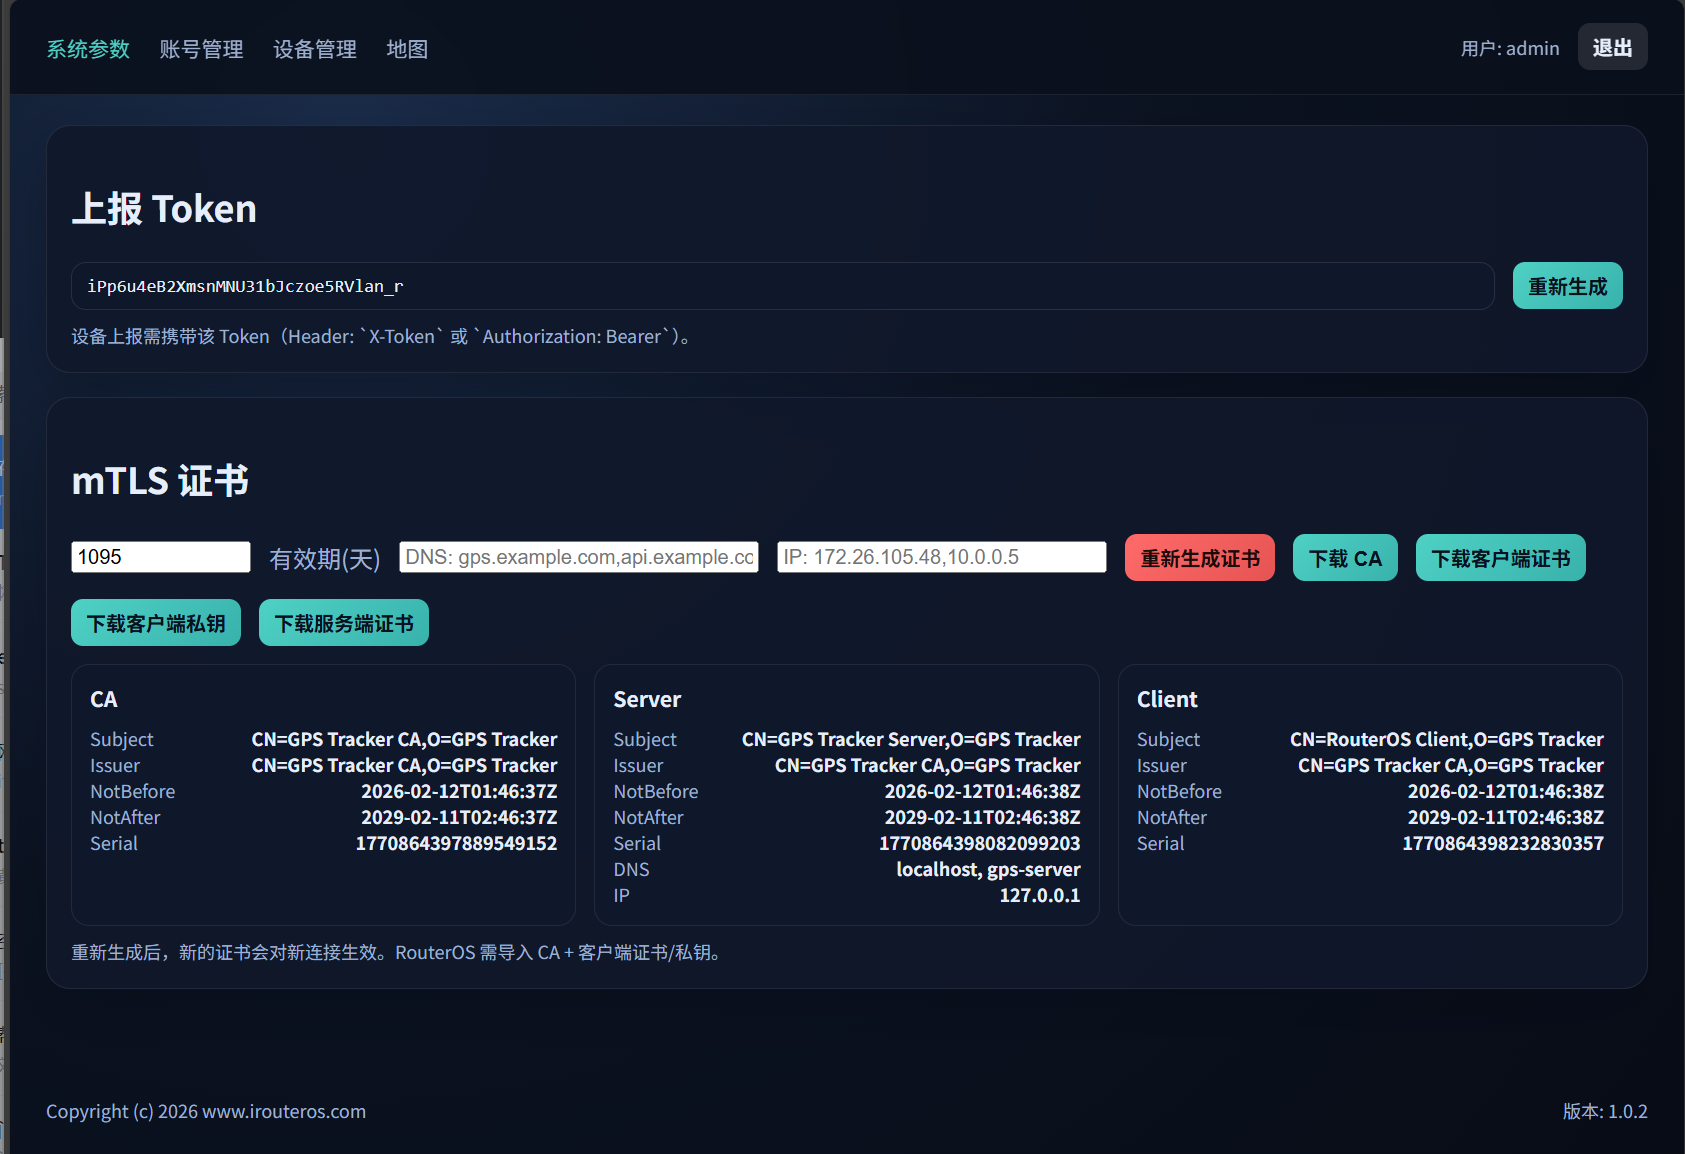Click 重新生成 to regenerate the token
This screenshot has height=1154, width=1685.
(1567, 286)
